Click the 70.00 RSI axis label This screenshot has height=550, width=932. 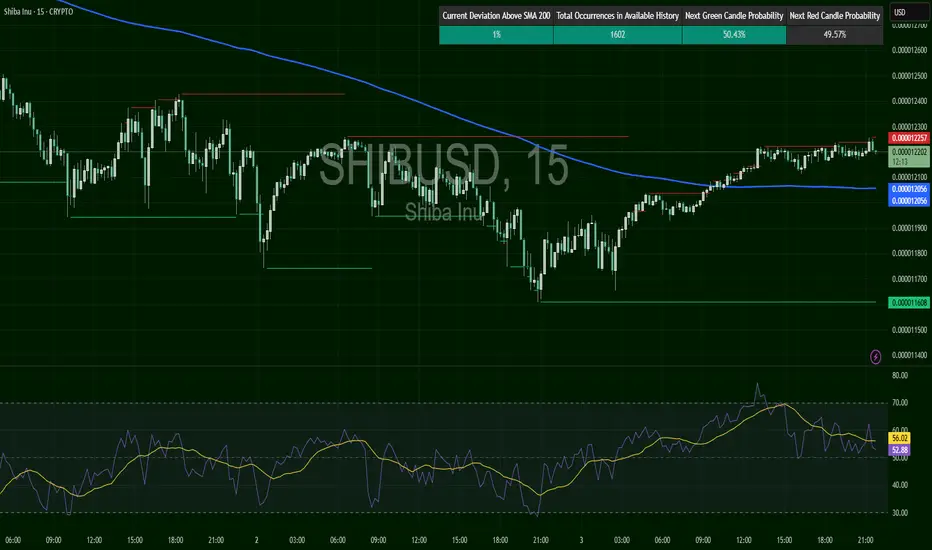[x=900, y=403]
